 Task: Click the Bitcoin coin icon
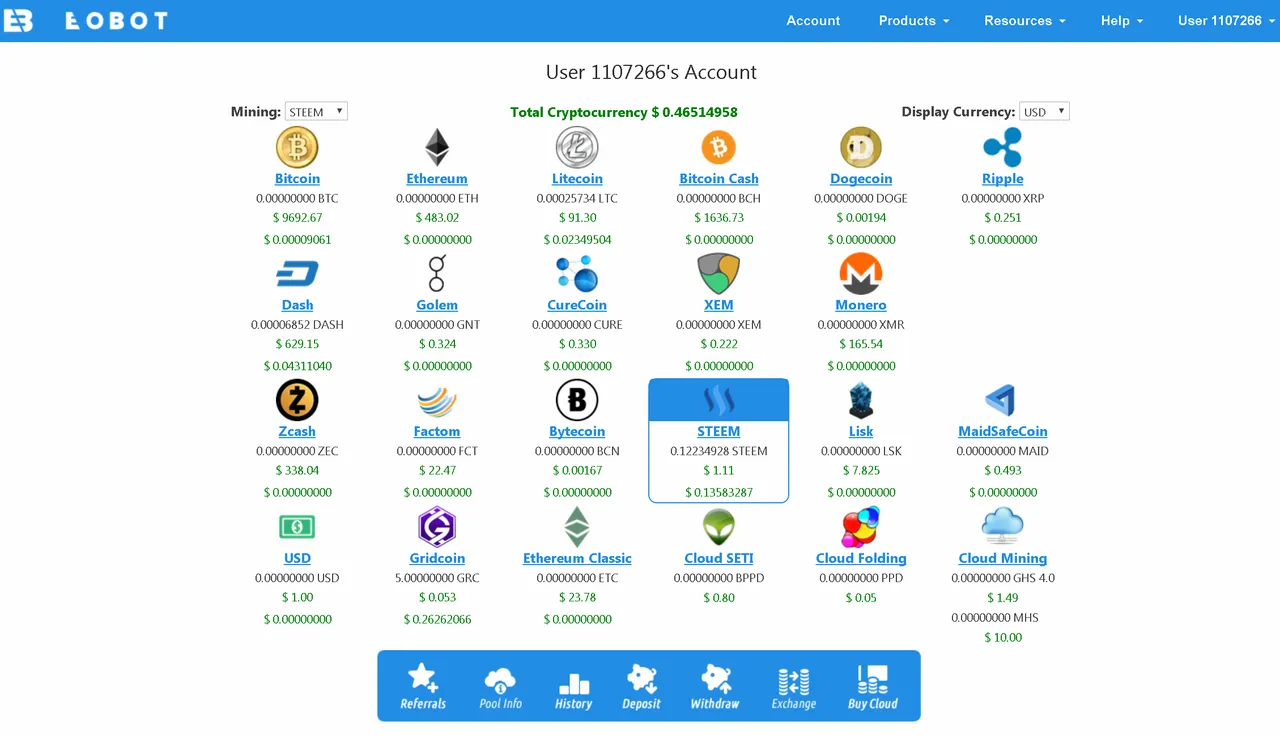tap(297, 148)
